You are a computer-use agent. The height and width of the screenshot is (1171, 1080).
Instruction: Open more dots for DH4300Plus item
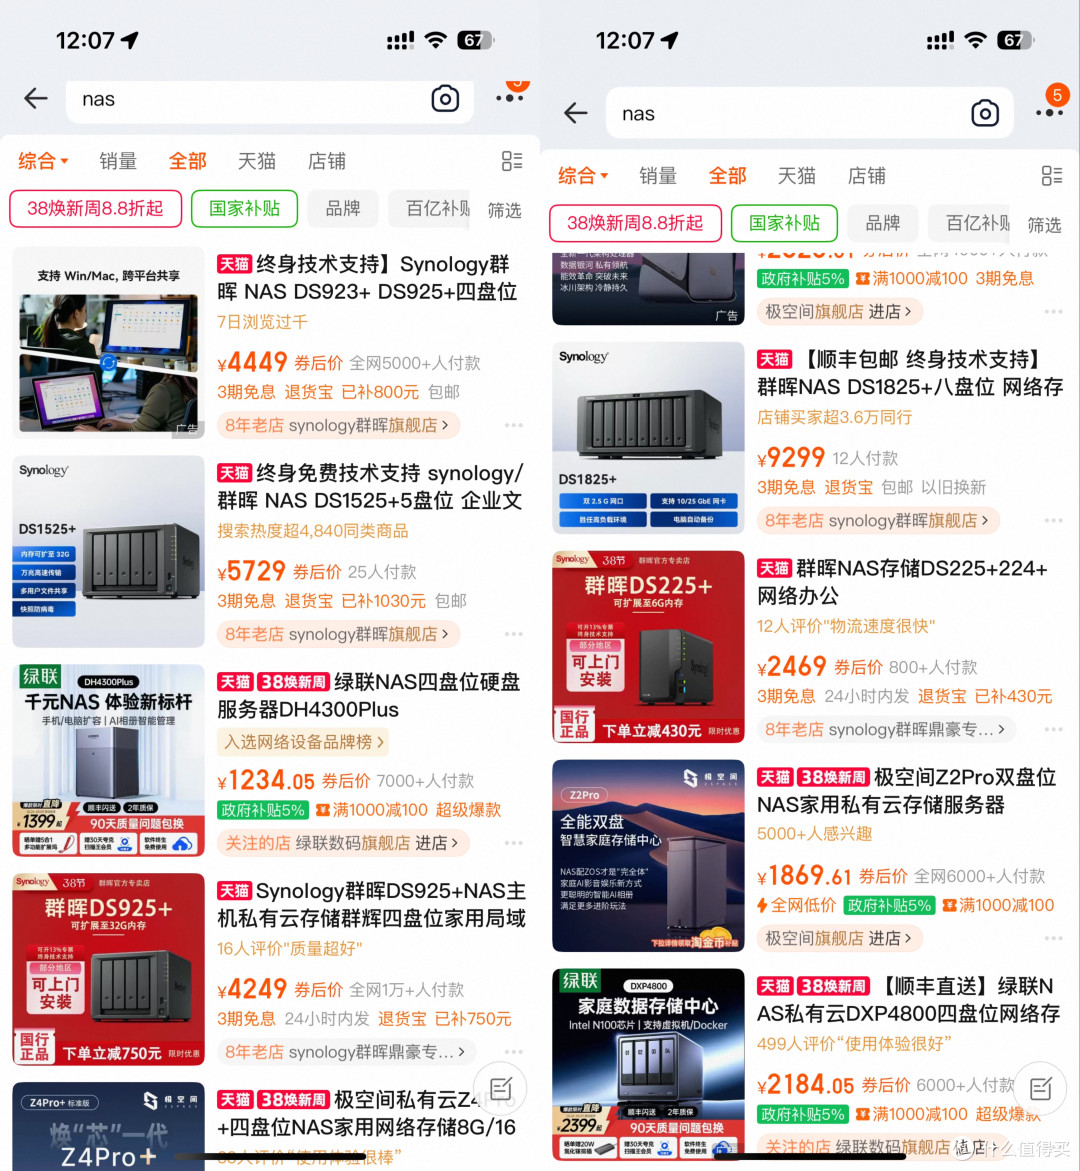coord(513,843)
